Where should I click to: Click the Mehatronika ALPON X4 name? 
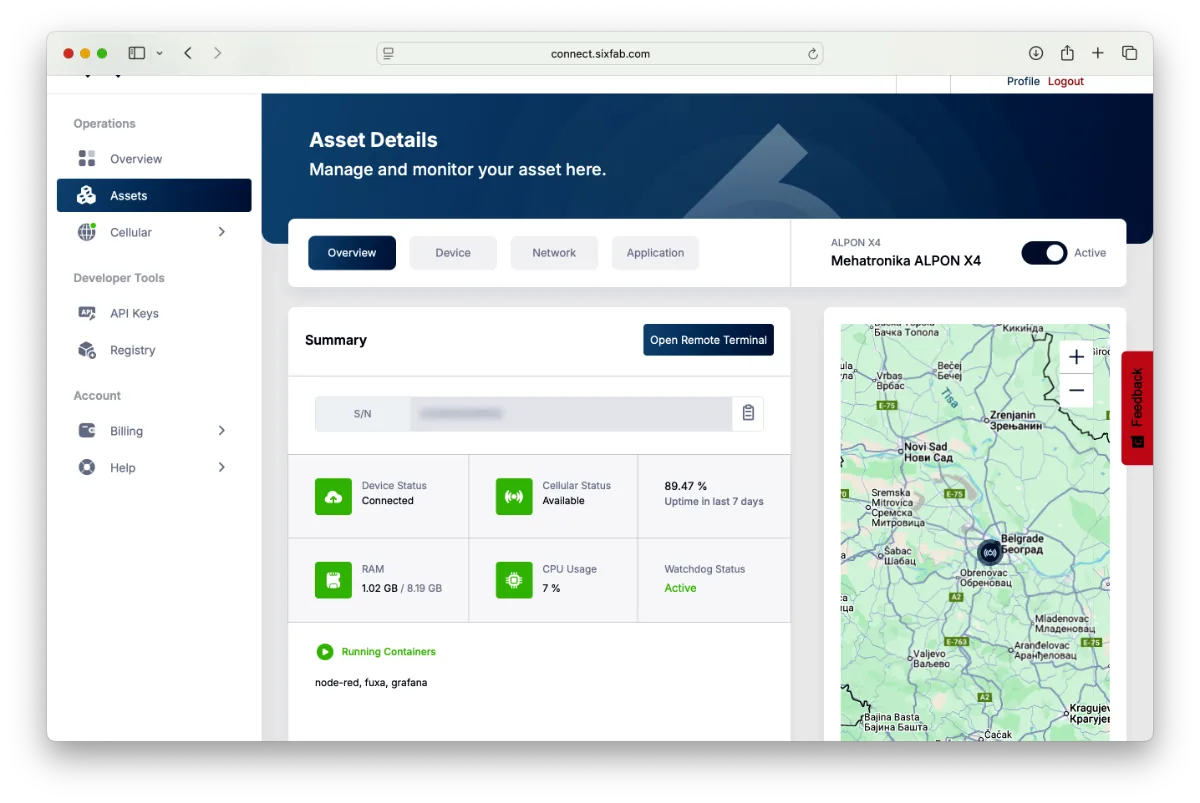(906, 261)
